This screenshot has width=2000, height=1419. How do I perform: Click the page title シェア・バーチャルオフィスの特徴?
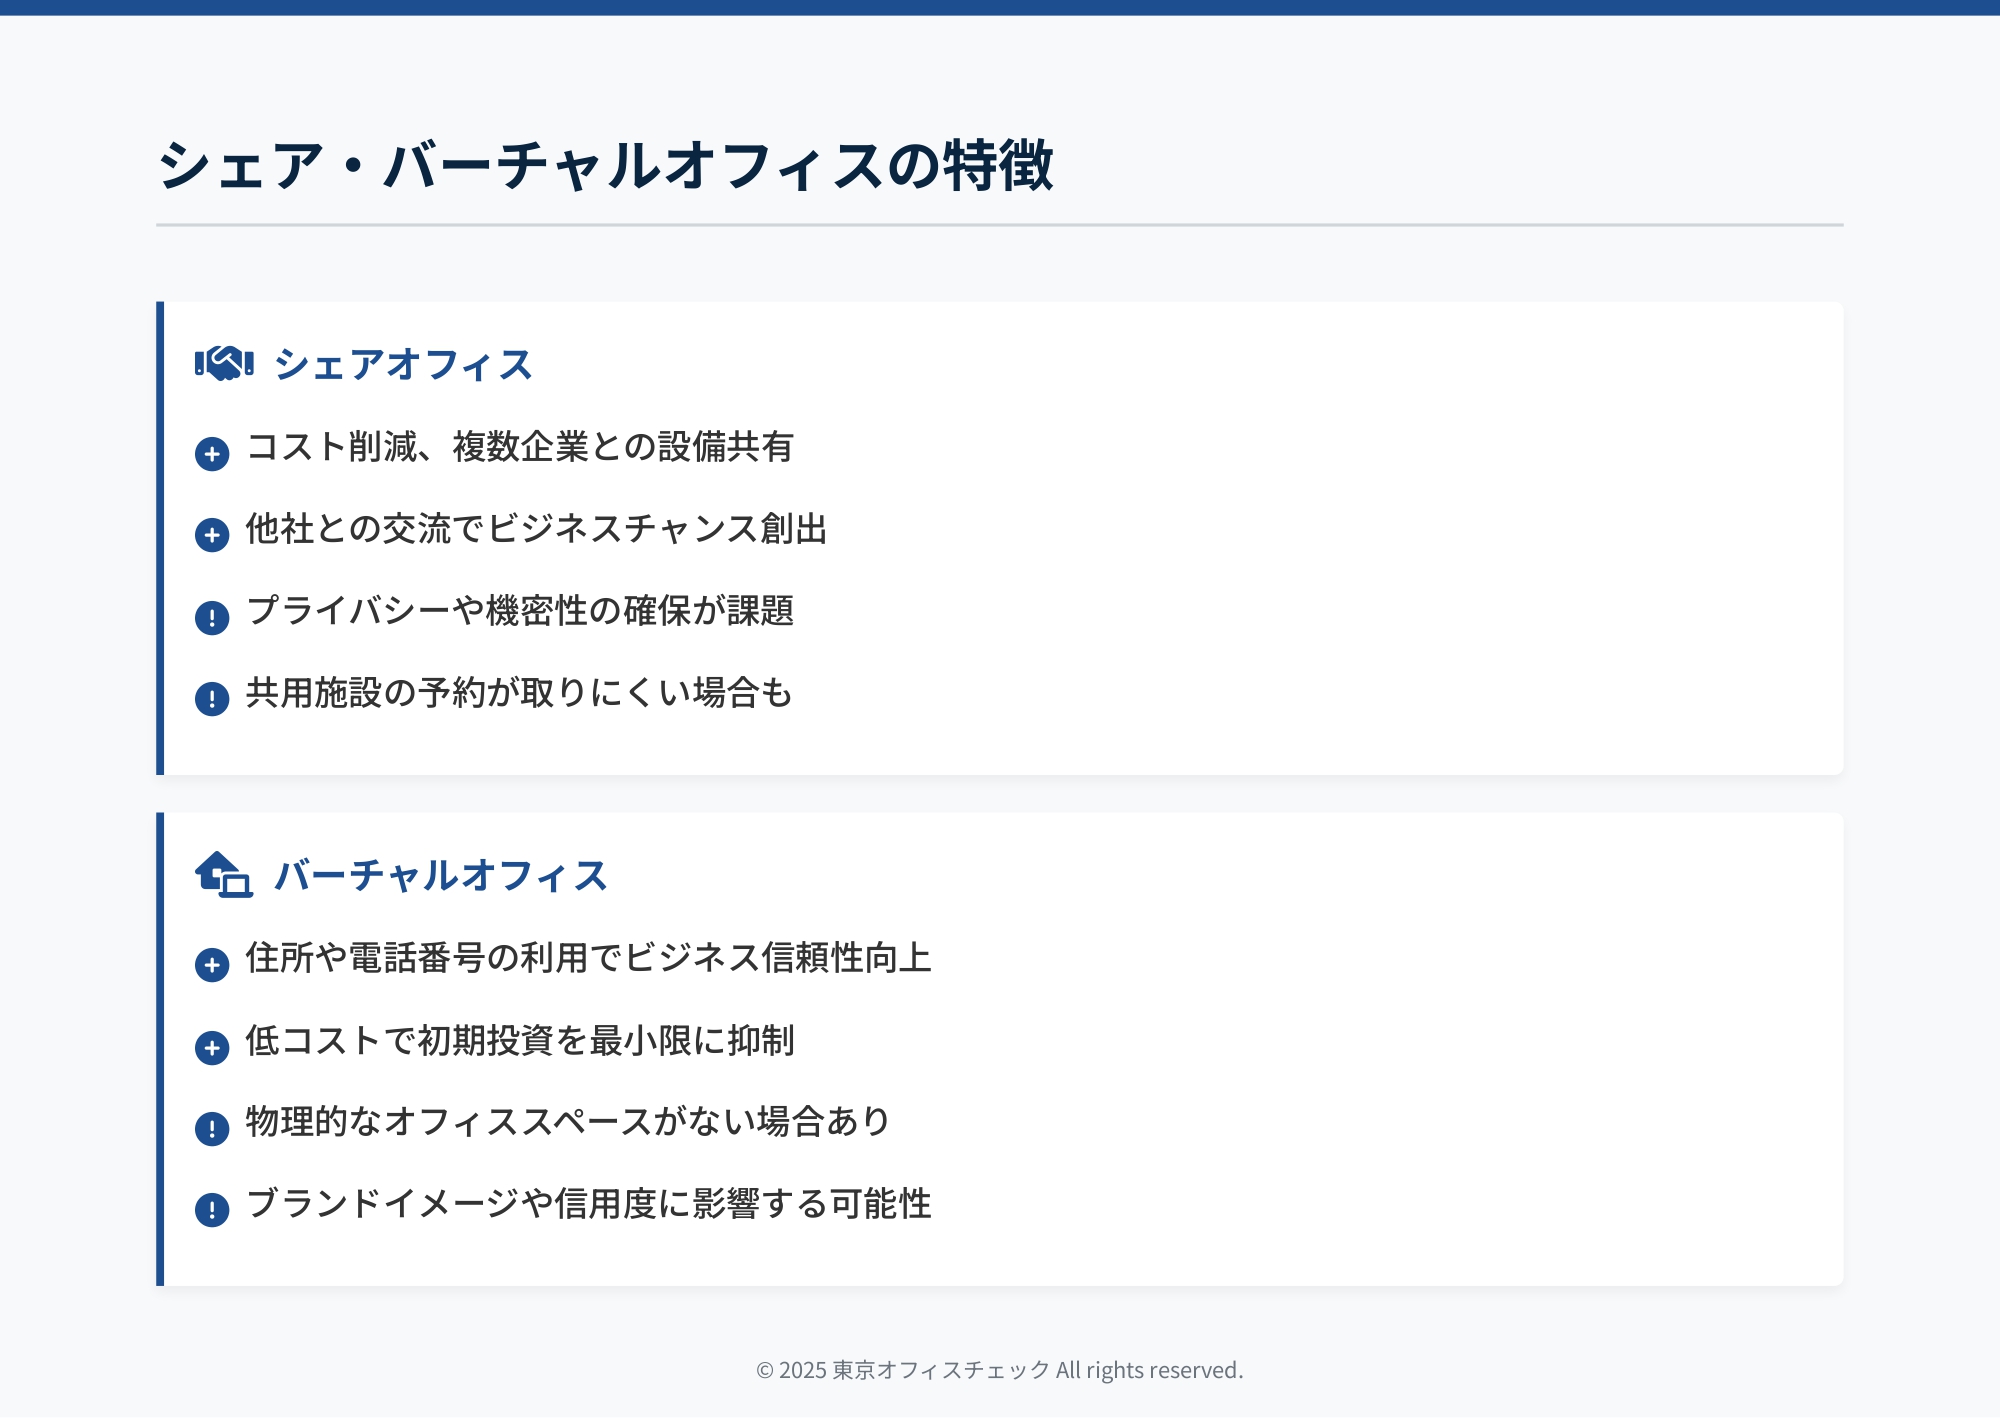605,166
